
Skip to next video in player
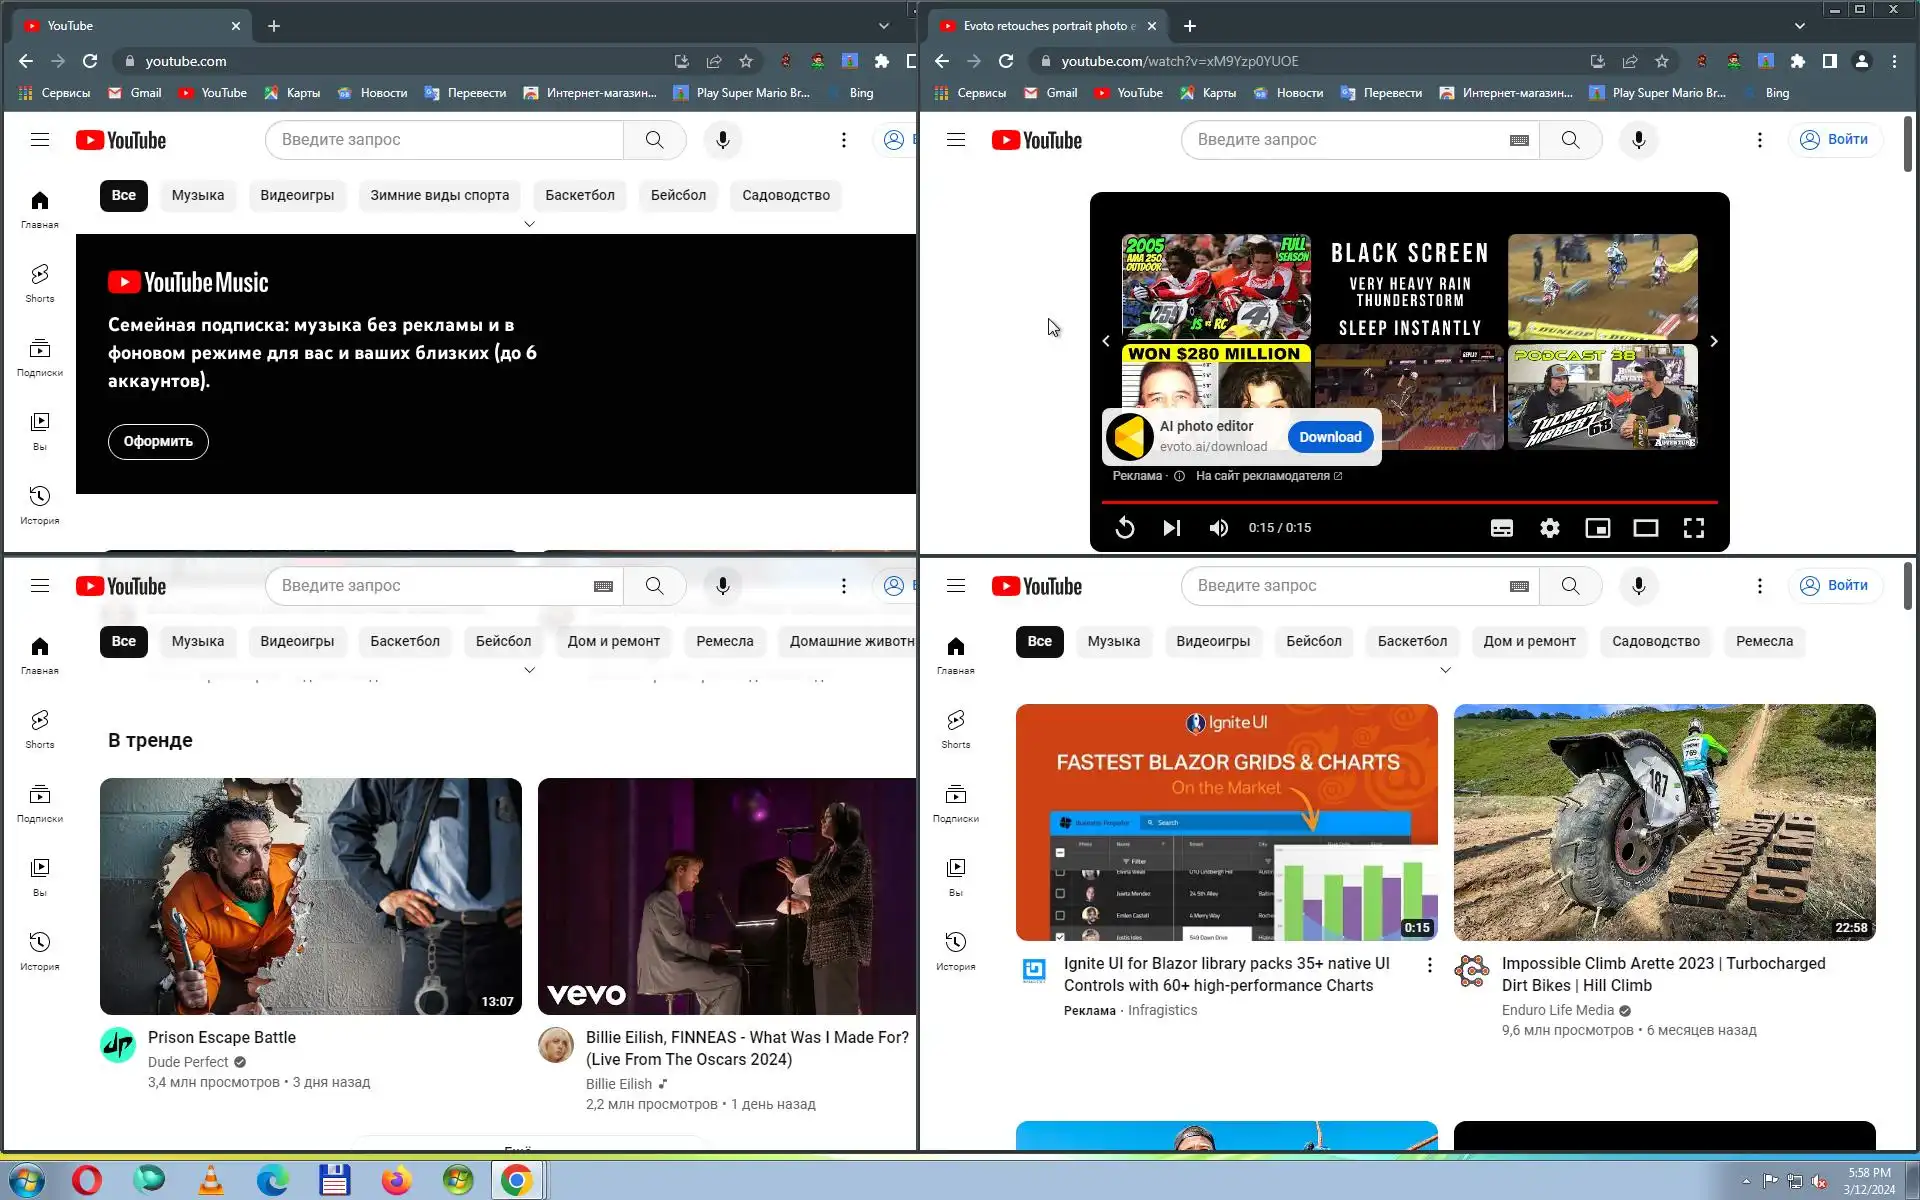[1171, 528]
